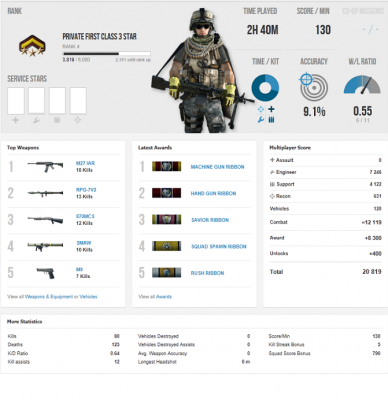Screen dimensions: 388x400
Task: Click the Squad Spawn Ribbon image
Action: click(167, 246)
